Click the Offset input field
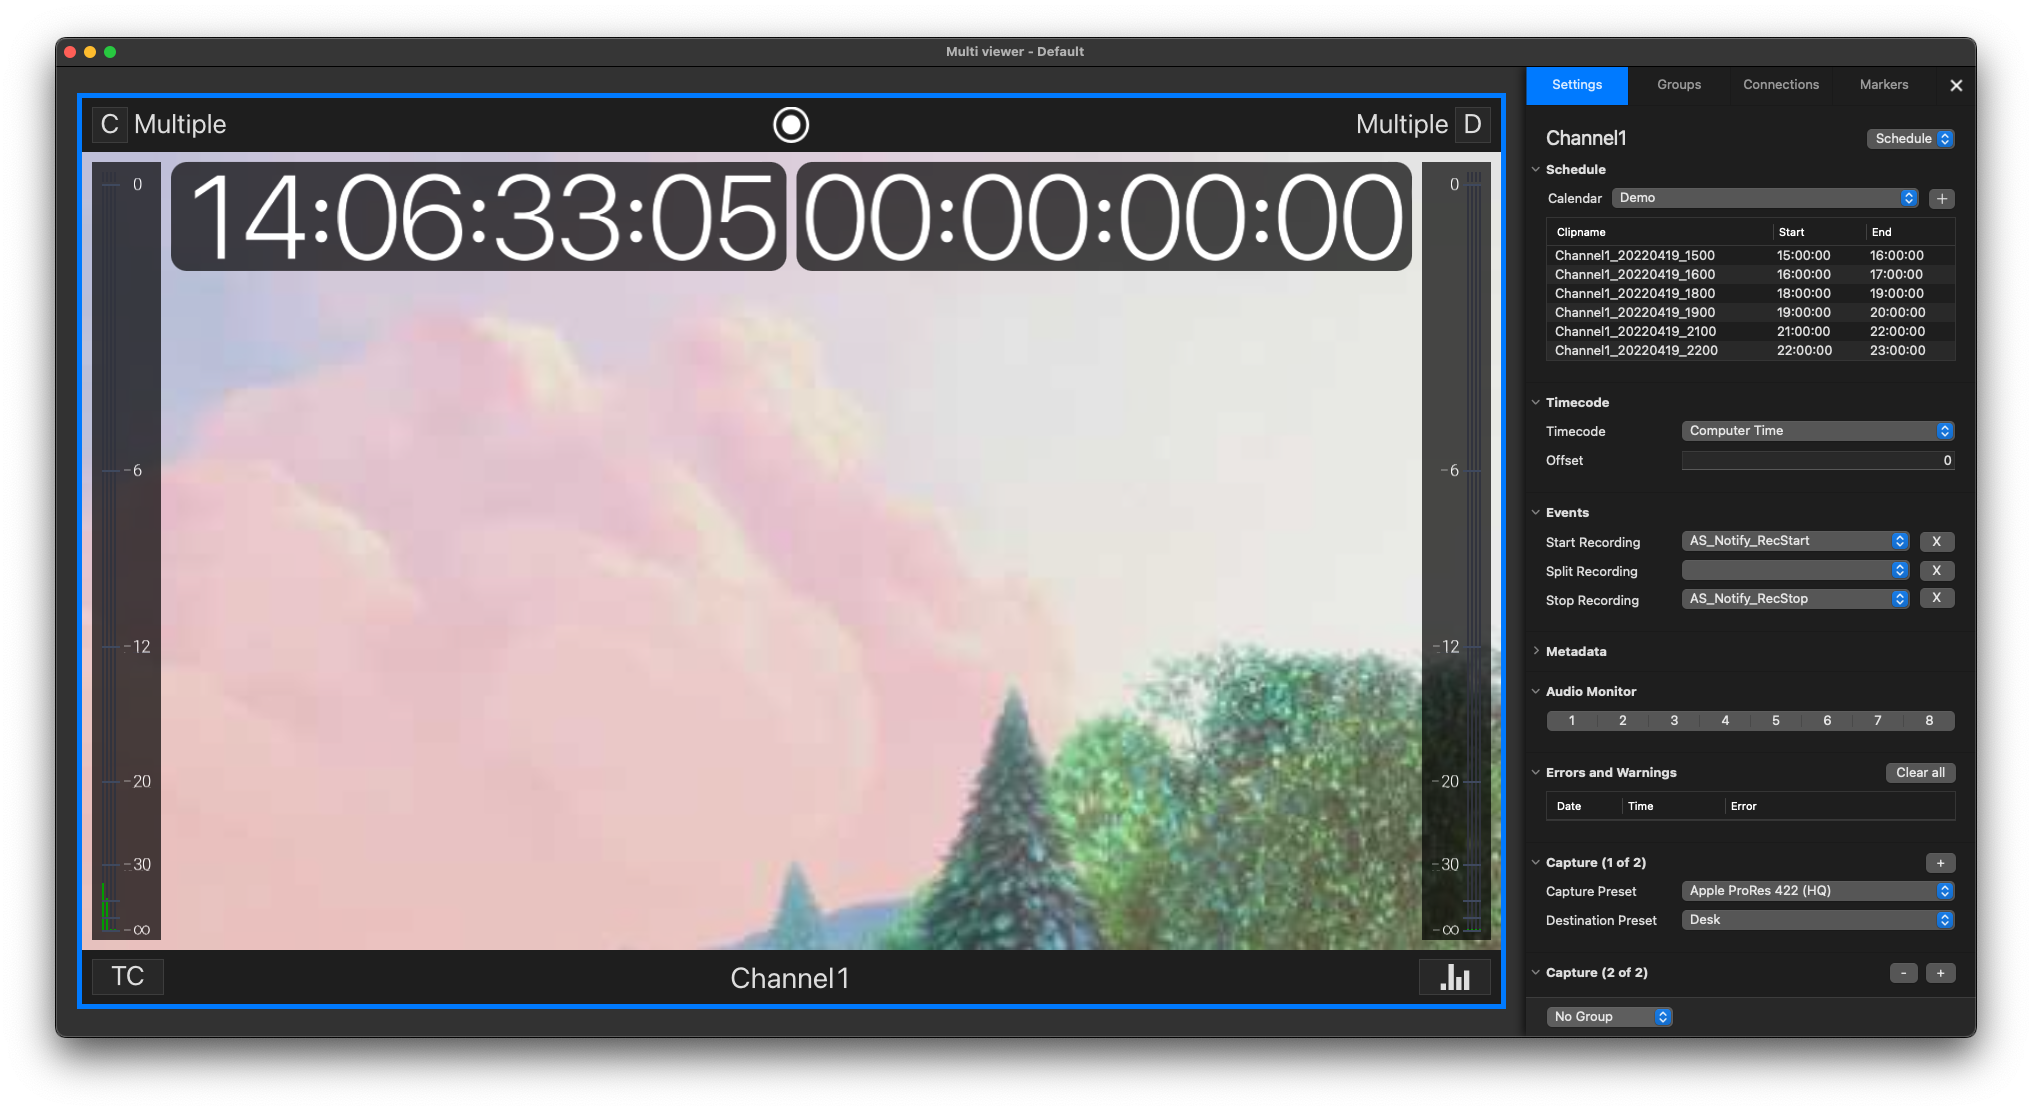The width and height of the screenshot is (2032, 1111). [x=1818, y=461]
